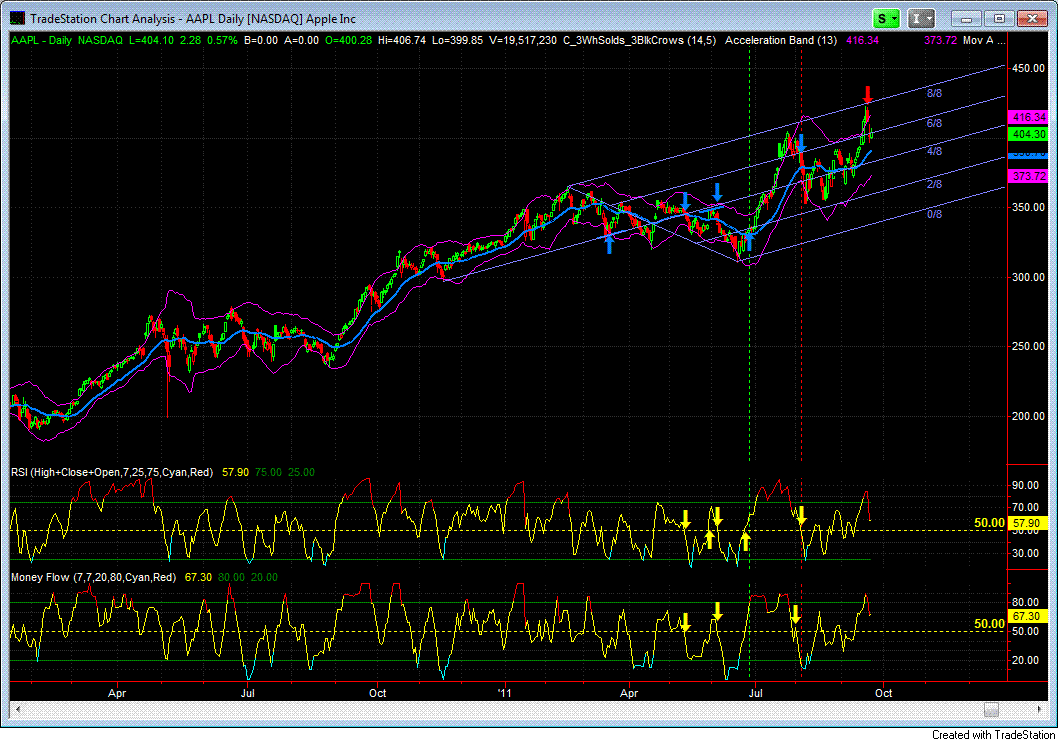Open the green S symbol linking dropdown
This screenshot has width=1058, height=741.
(x=886, y=18)
